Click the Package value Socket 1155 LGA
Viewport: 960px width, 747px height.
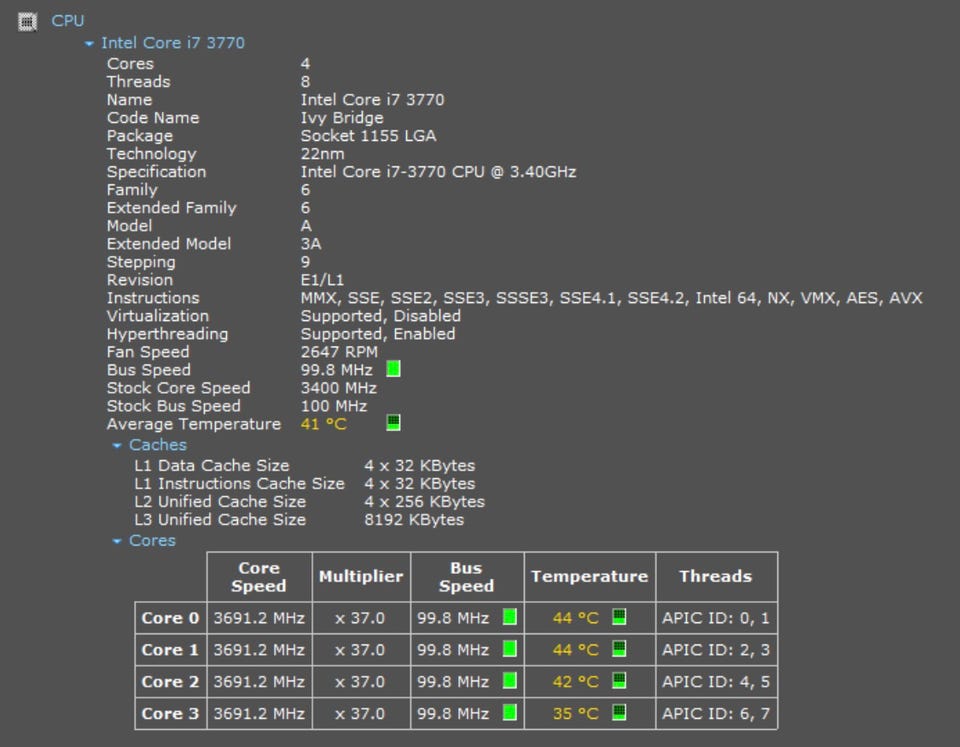pos(368,136)
